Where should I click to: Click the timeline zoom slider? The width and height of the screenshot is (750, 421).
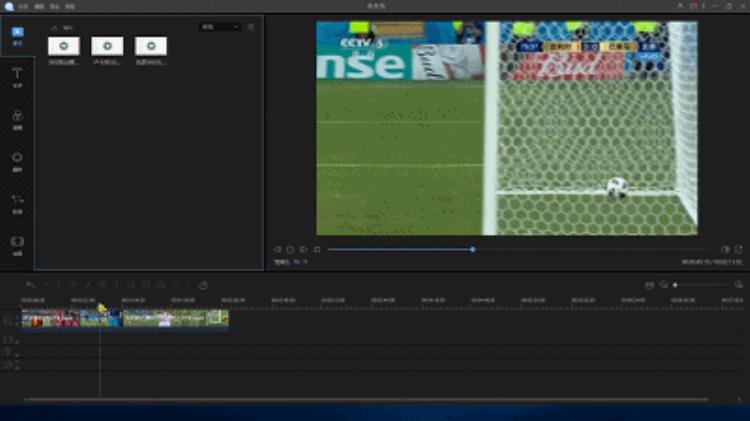700,285
